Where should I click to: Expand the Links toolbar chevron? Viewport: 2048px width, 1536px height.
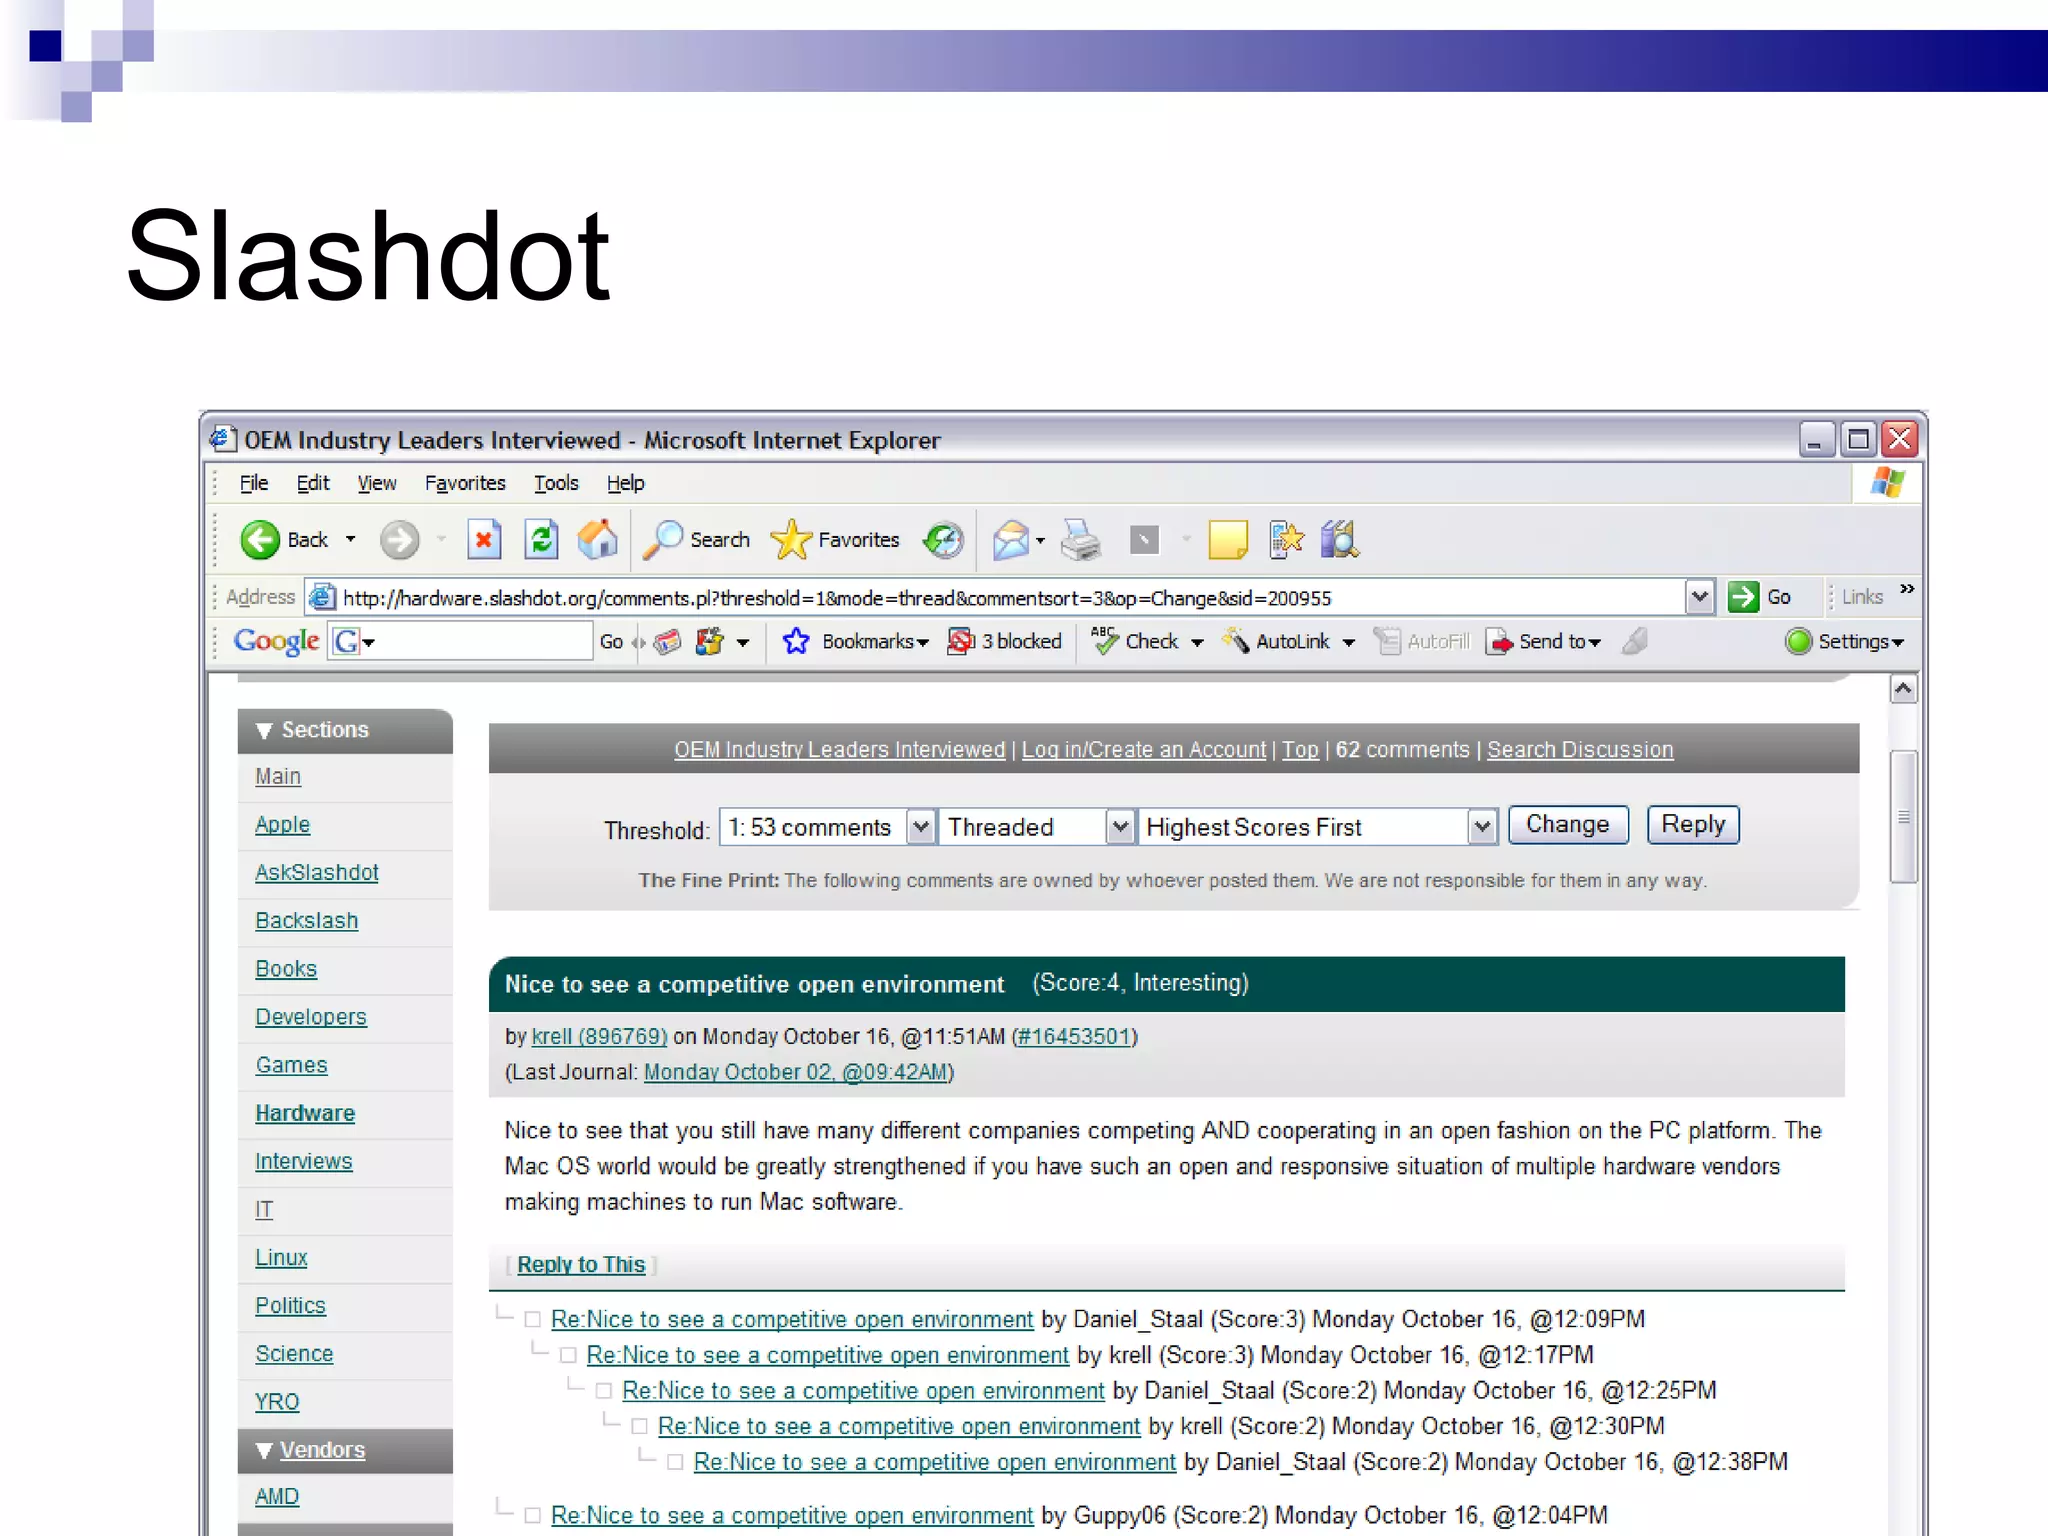point(1907,588)
